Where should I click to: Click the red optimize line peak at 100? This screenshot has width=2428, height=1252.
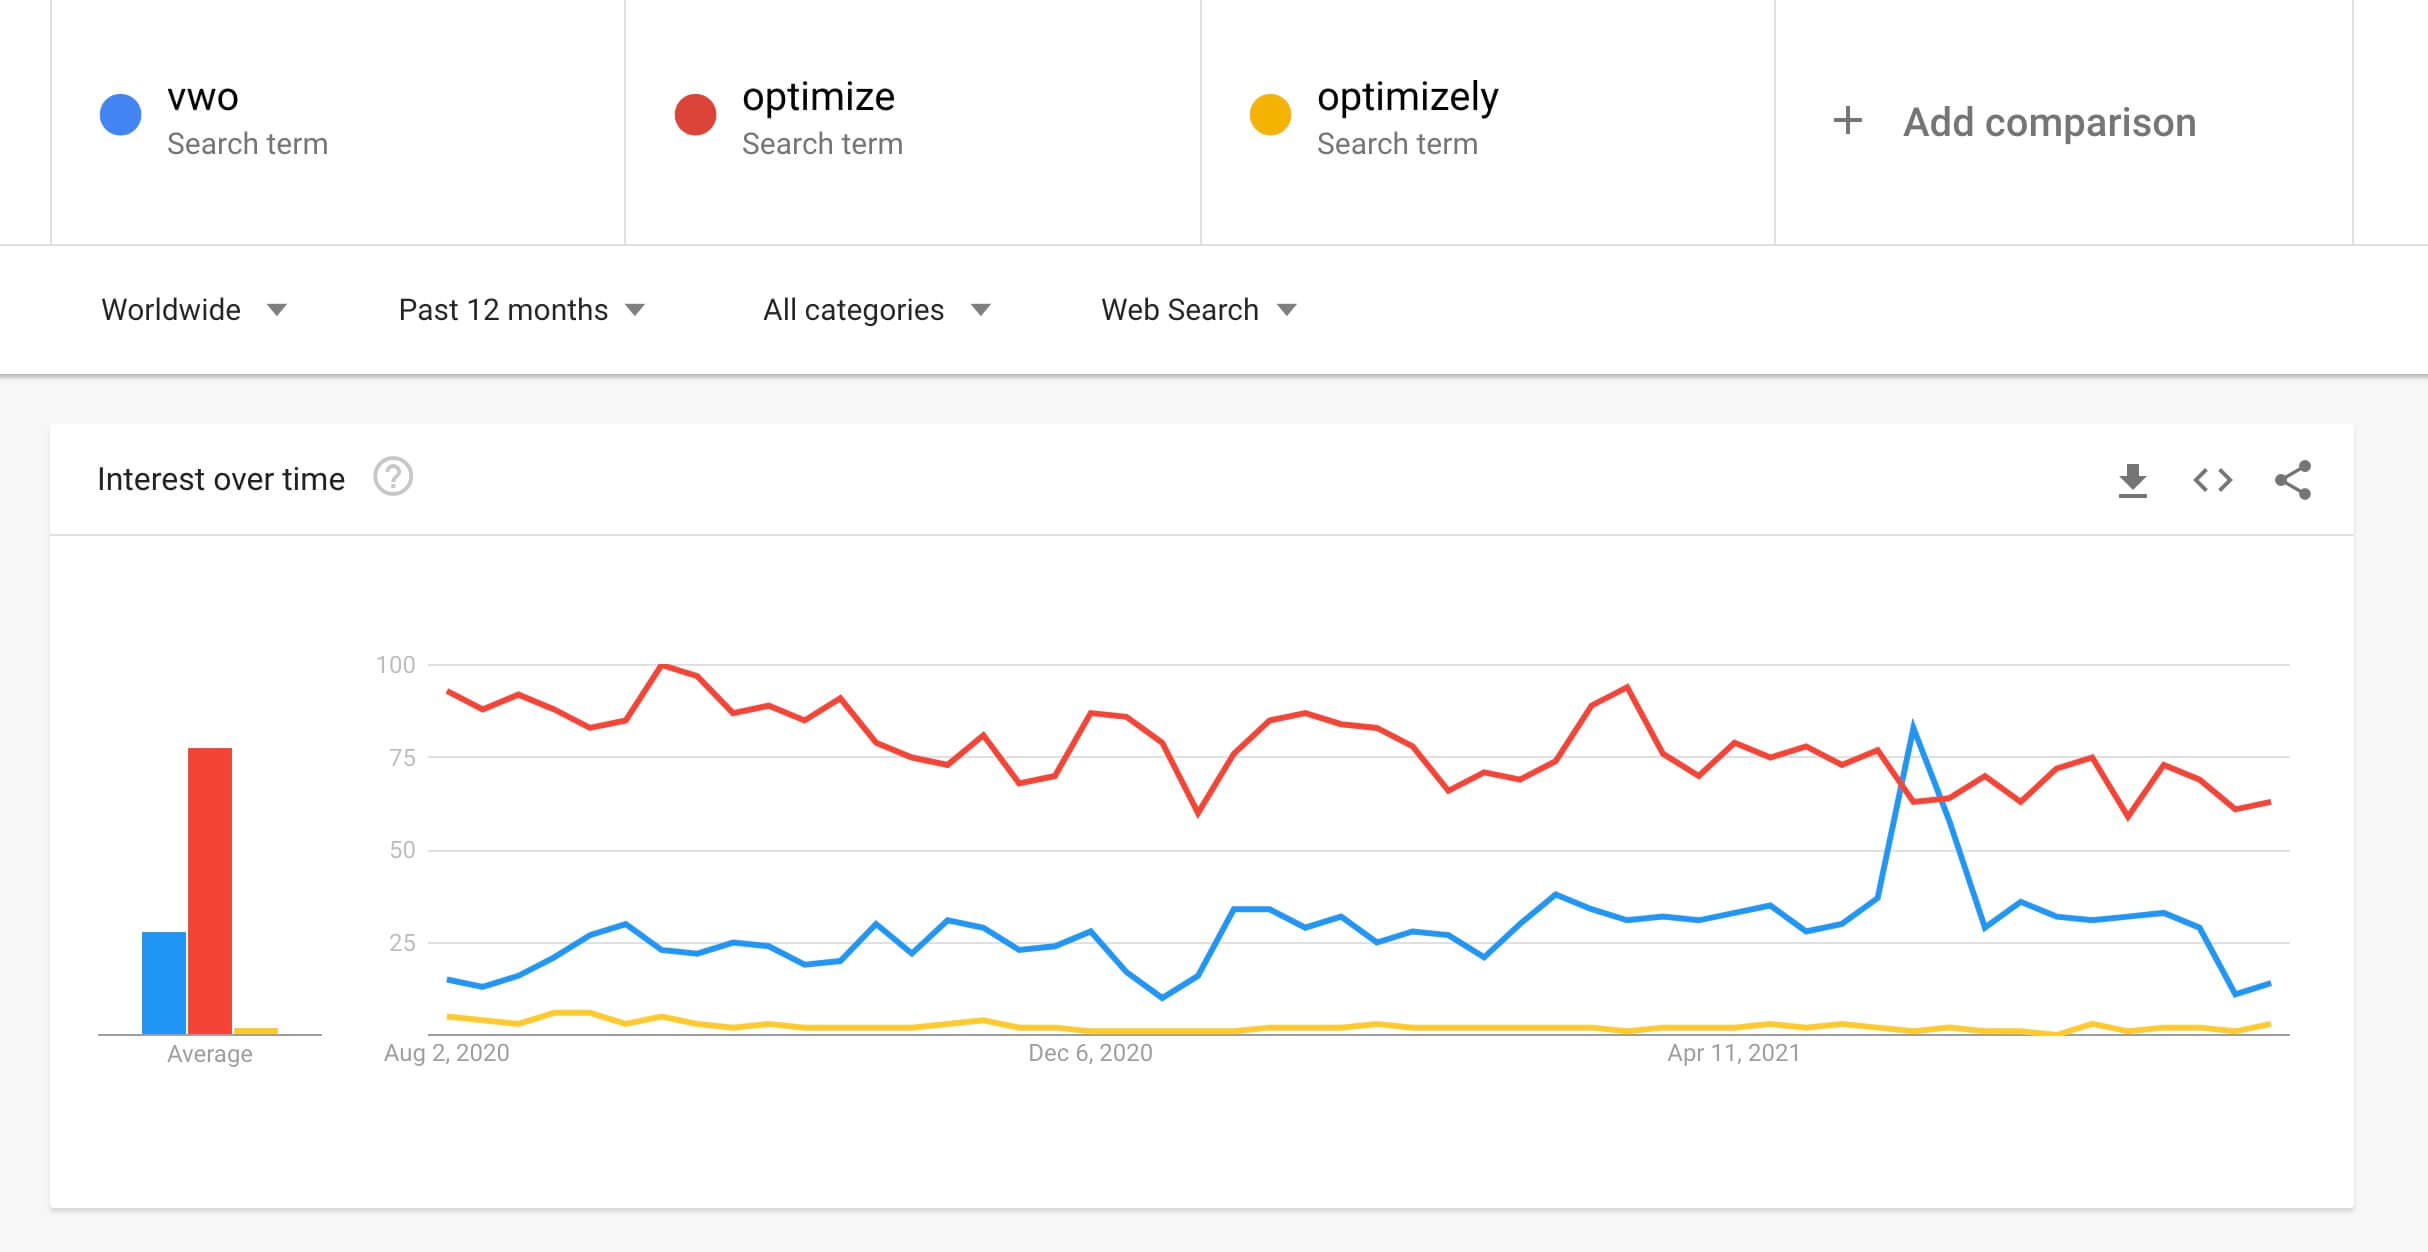tap(662, 665)
